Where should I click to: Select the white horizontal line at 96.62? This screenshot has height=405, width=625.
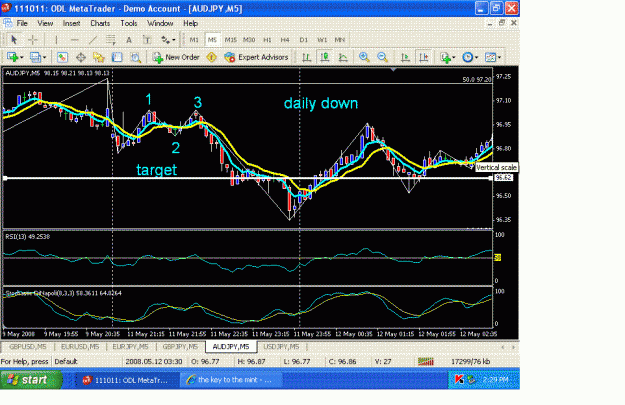(247, 178)
